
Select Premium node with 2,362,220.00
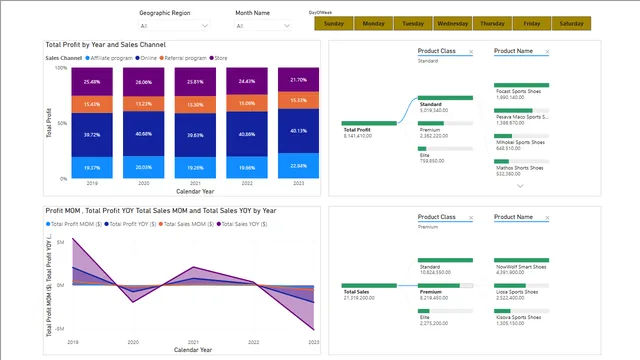tap(445, 123)
